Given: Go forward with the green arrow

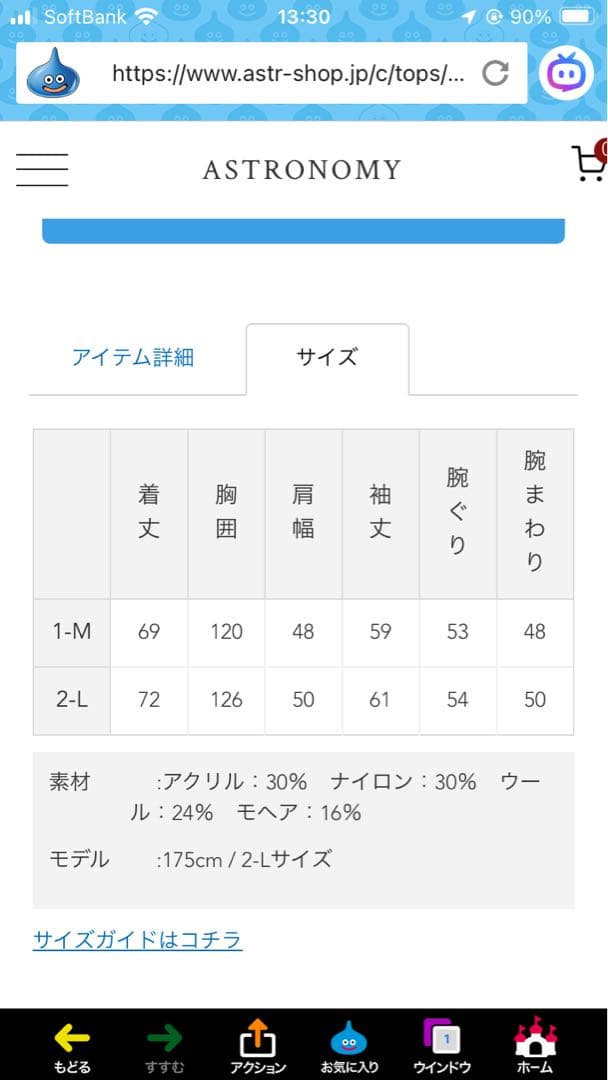Looking at the screenshot, I should pyautogui.click(x=163, y=1046).
